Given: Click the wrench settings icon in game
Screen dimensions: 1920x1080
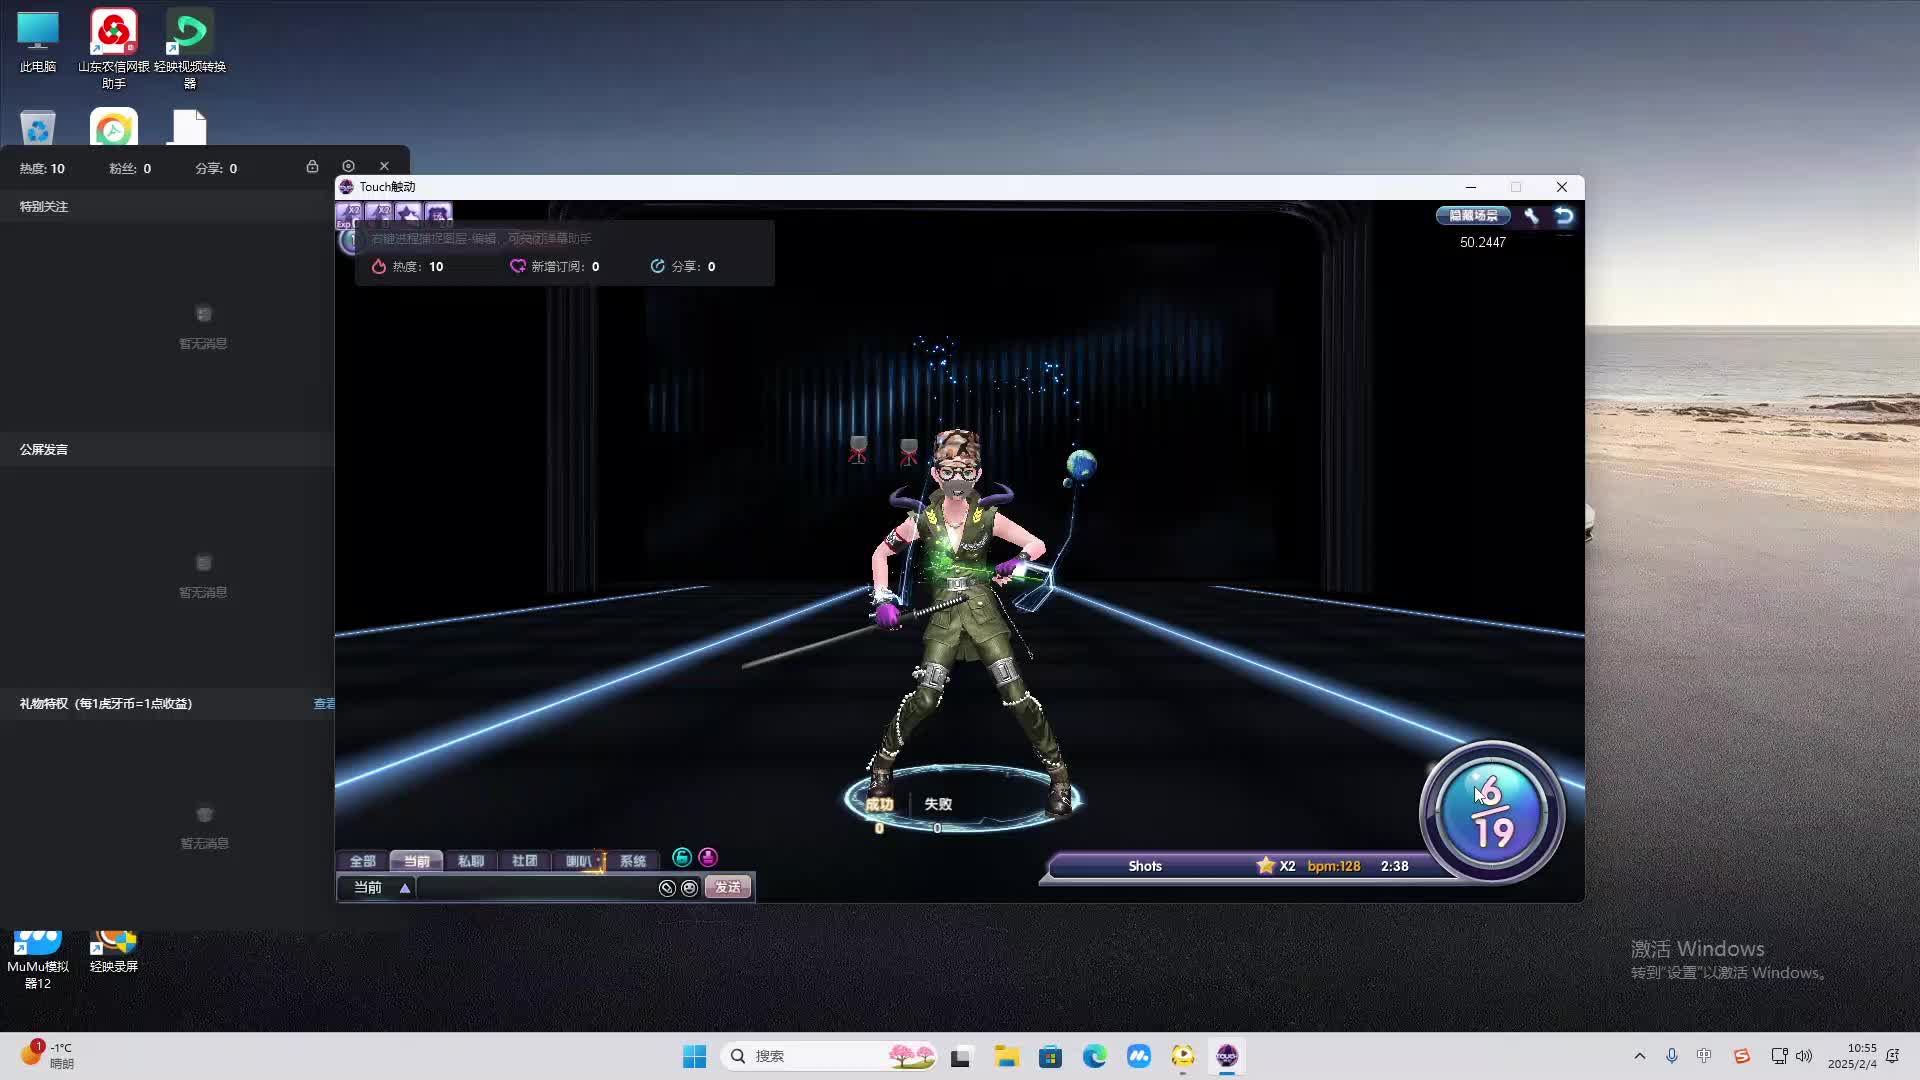Looking at the screenshot, I should (x=1531, y=216).
